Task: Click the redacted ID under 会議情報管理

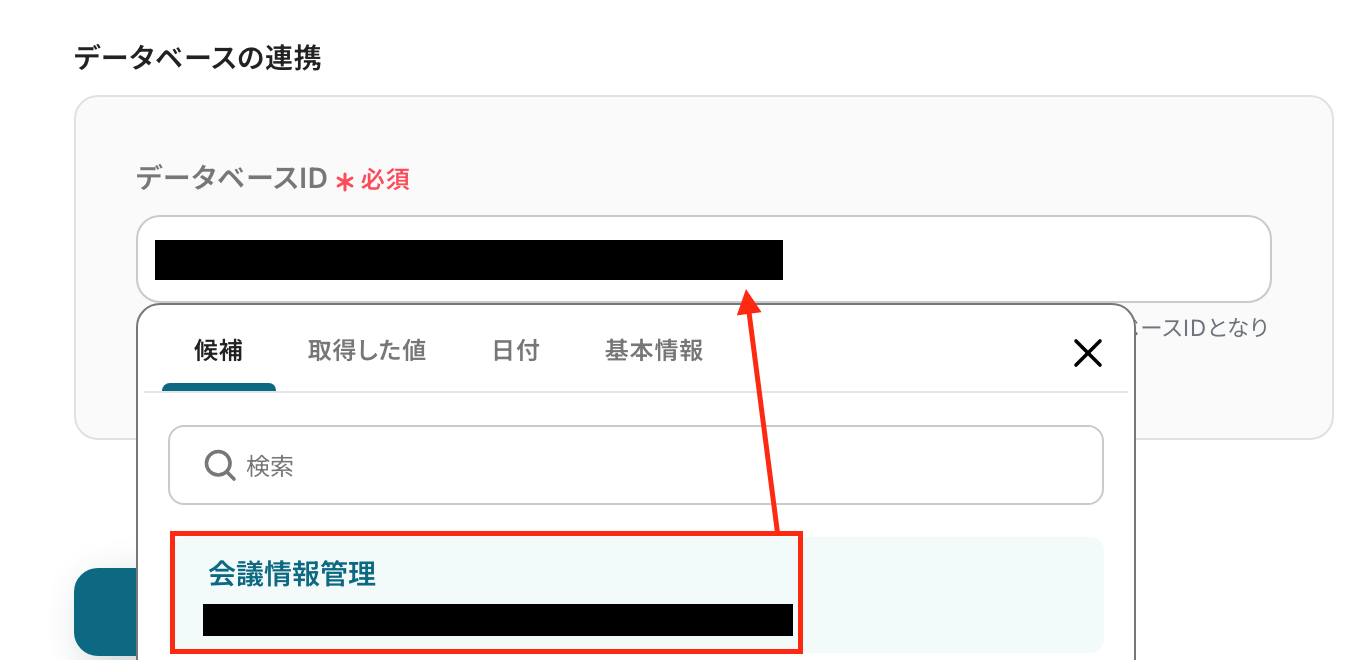Action: click(498, 620)
